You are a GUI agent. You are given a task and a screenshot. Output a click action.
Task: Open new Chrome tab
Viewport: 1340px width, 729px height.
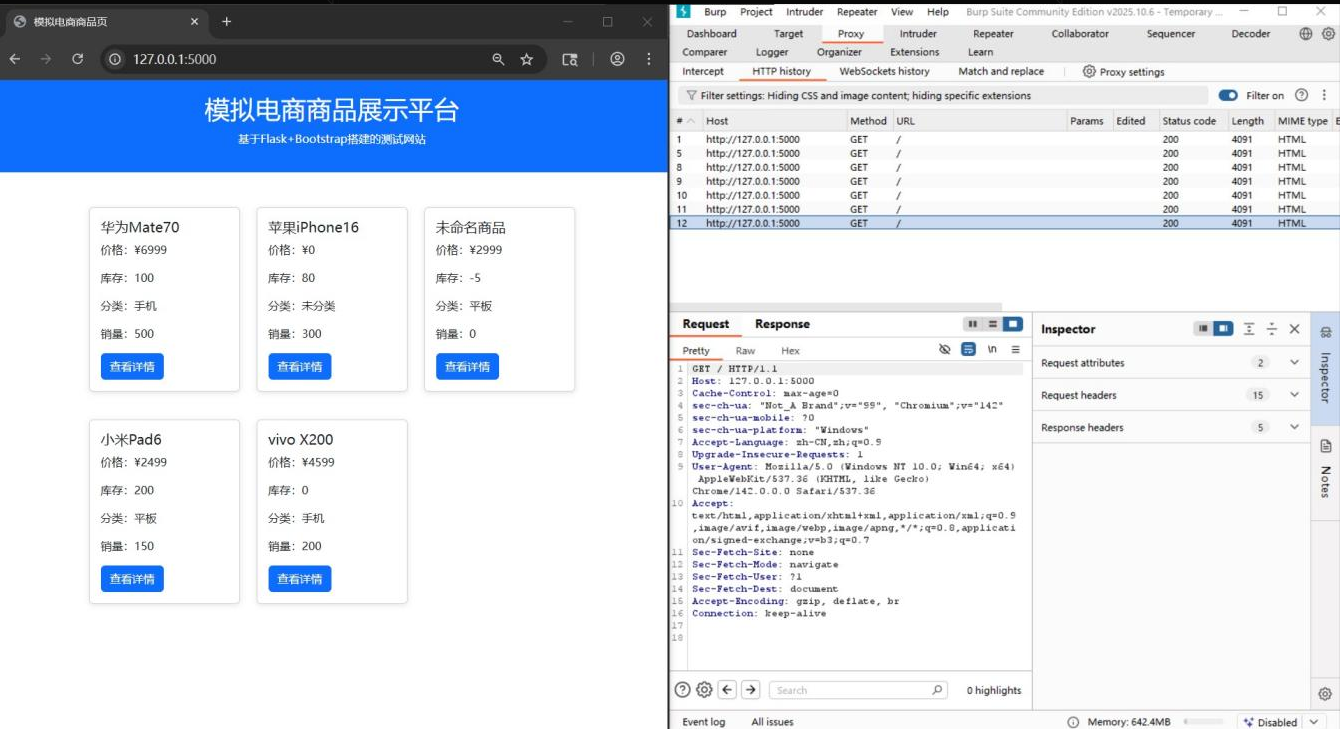pyautogui.click(x=226, y=21)
